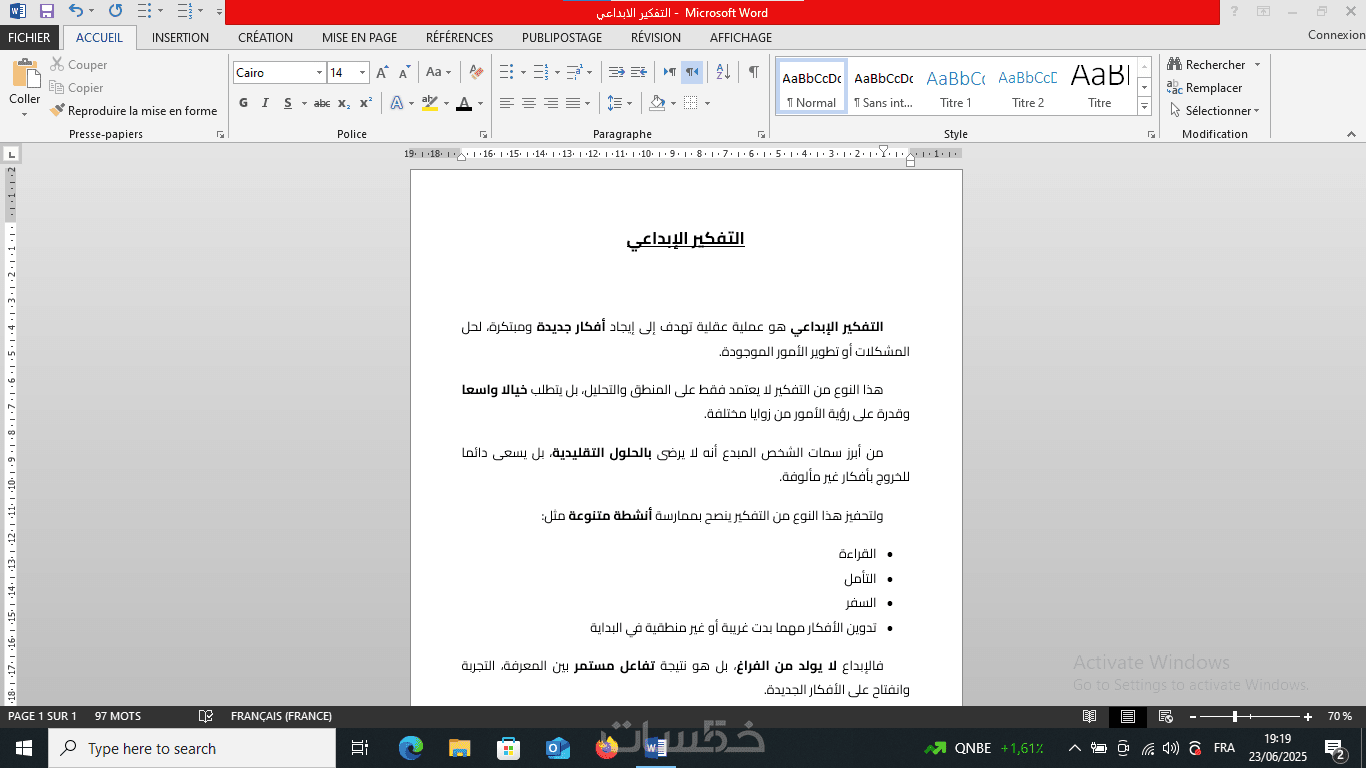The image size is (1366, 768).
Task: Apply strikethrough (abc) formatting
Action: click(x=321, y=103)
